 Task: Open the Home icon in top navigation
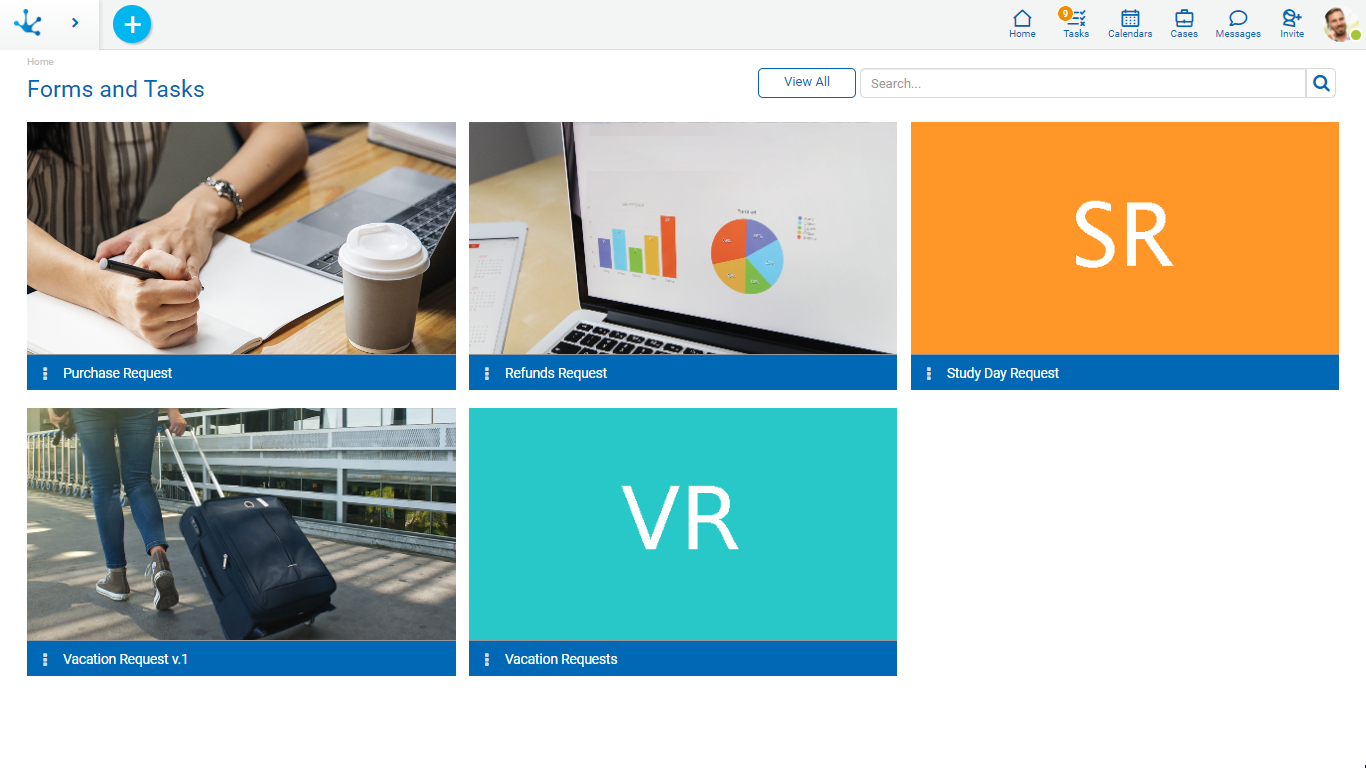click(1022, 23)
